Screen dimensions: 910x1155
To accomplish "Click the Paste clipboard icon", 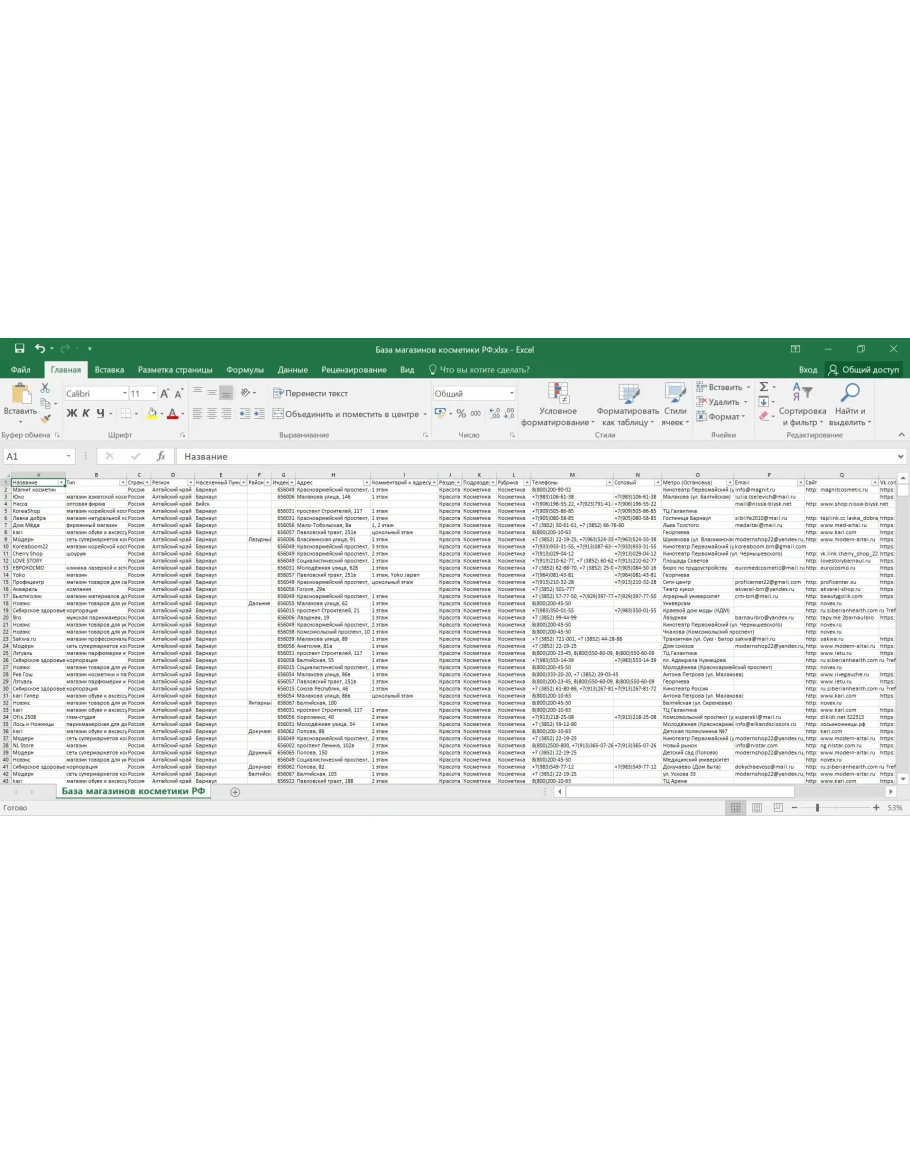I will [x=20, y=395].
